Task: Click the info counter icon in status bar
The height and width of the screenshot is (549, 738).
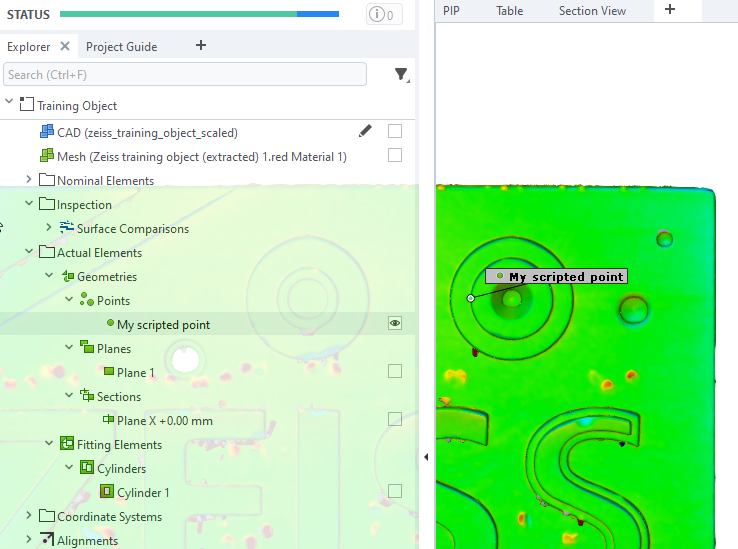Action: pyautogui.click(x=385, y=14)
